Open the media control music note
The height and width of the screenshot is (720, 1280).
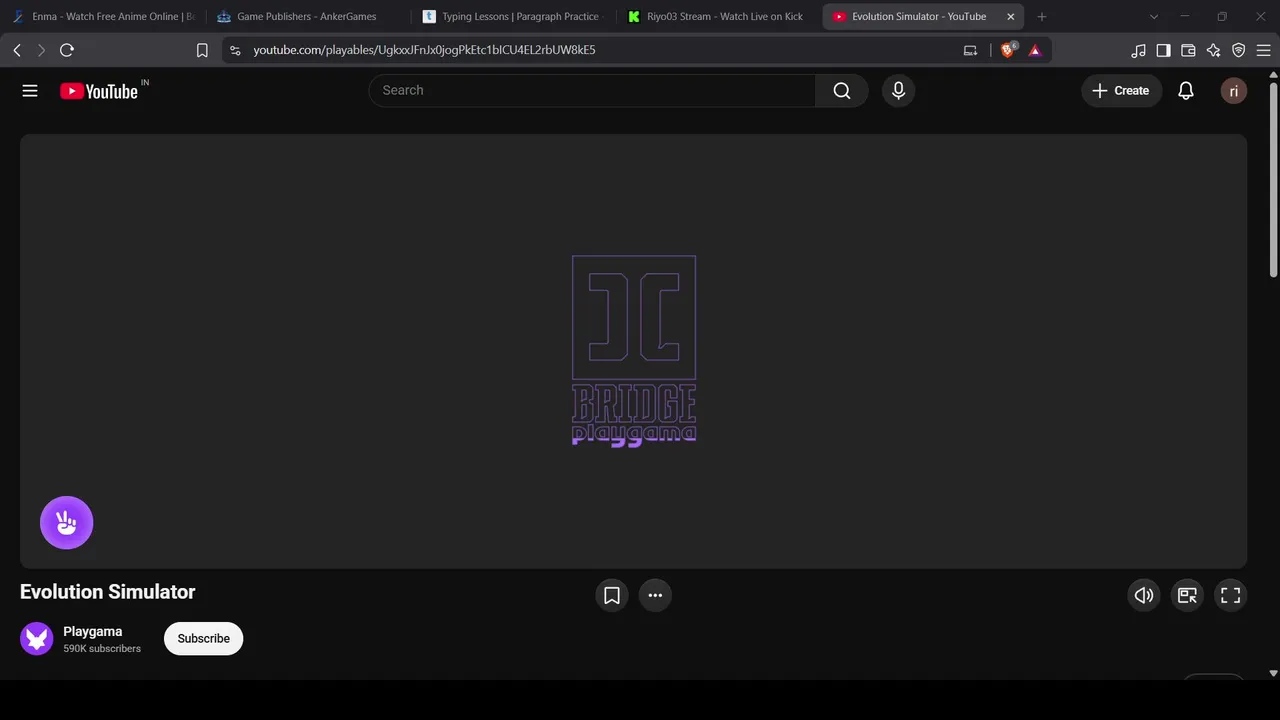(1139, 50)
